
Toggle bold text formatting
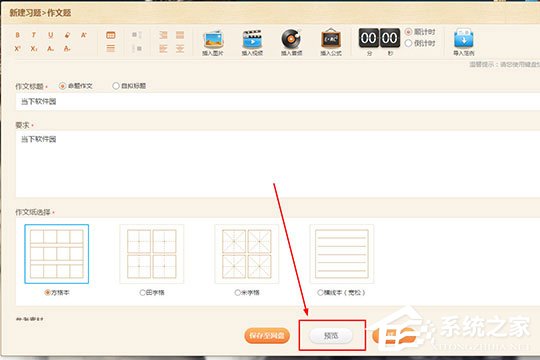17,35
